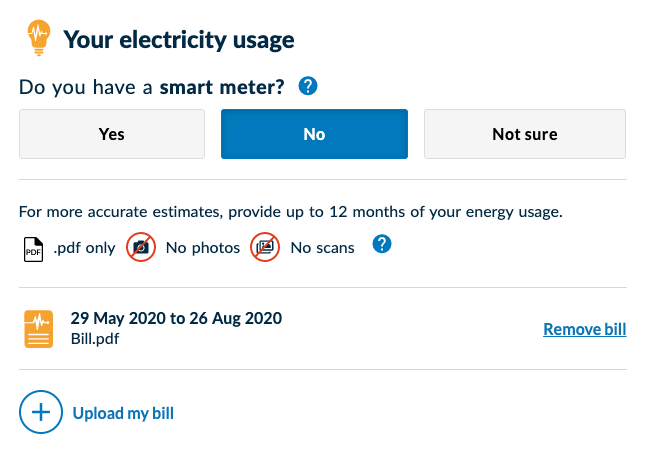This screenshot has width=645, height=451.
Task: Click the crossed-out no scans icon
Action: (265, 247)
